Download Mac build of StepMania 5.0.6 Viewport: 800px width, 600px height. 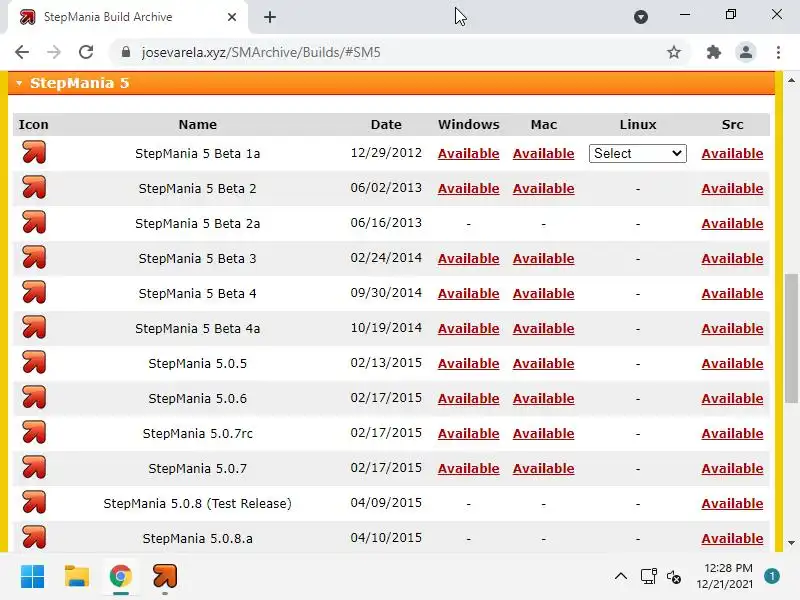click(543, 399)
